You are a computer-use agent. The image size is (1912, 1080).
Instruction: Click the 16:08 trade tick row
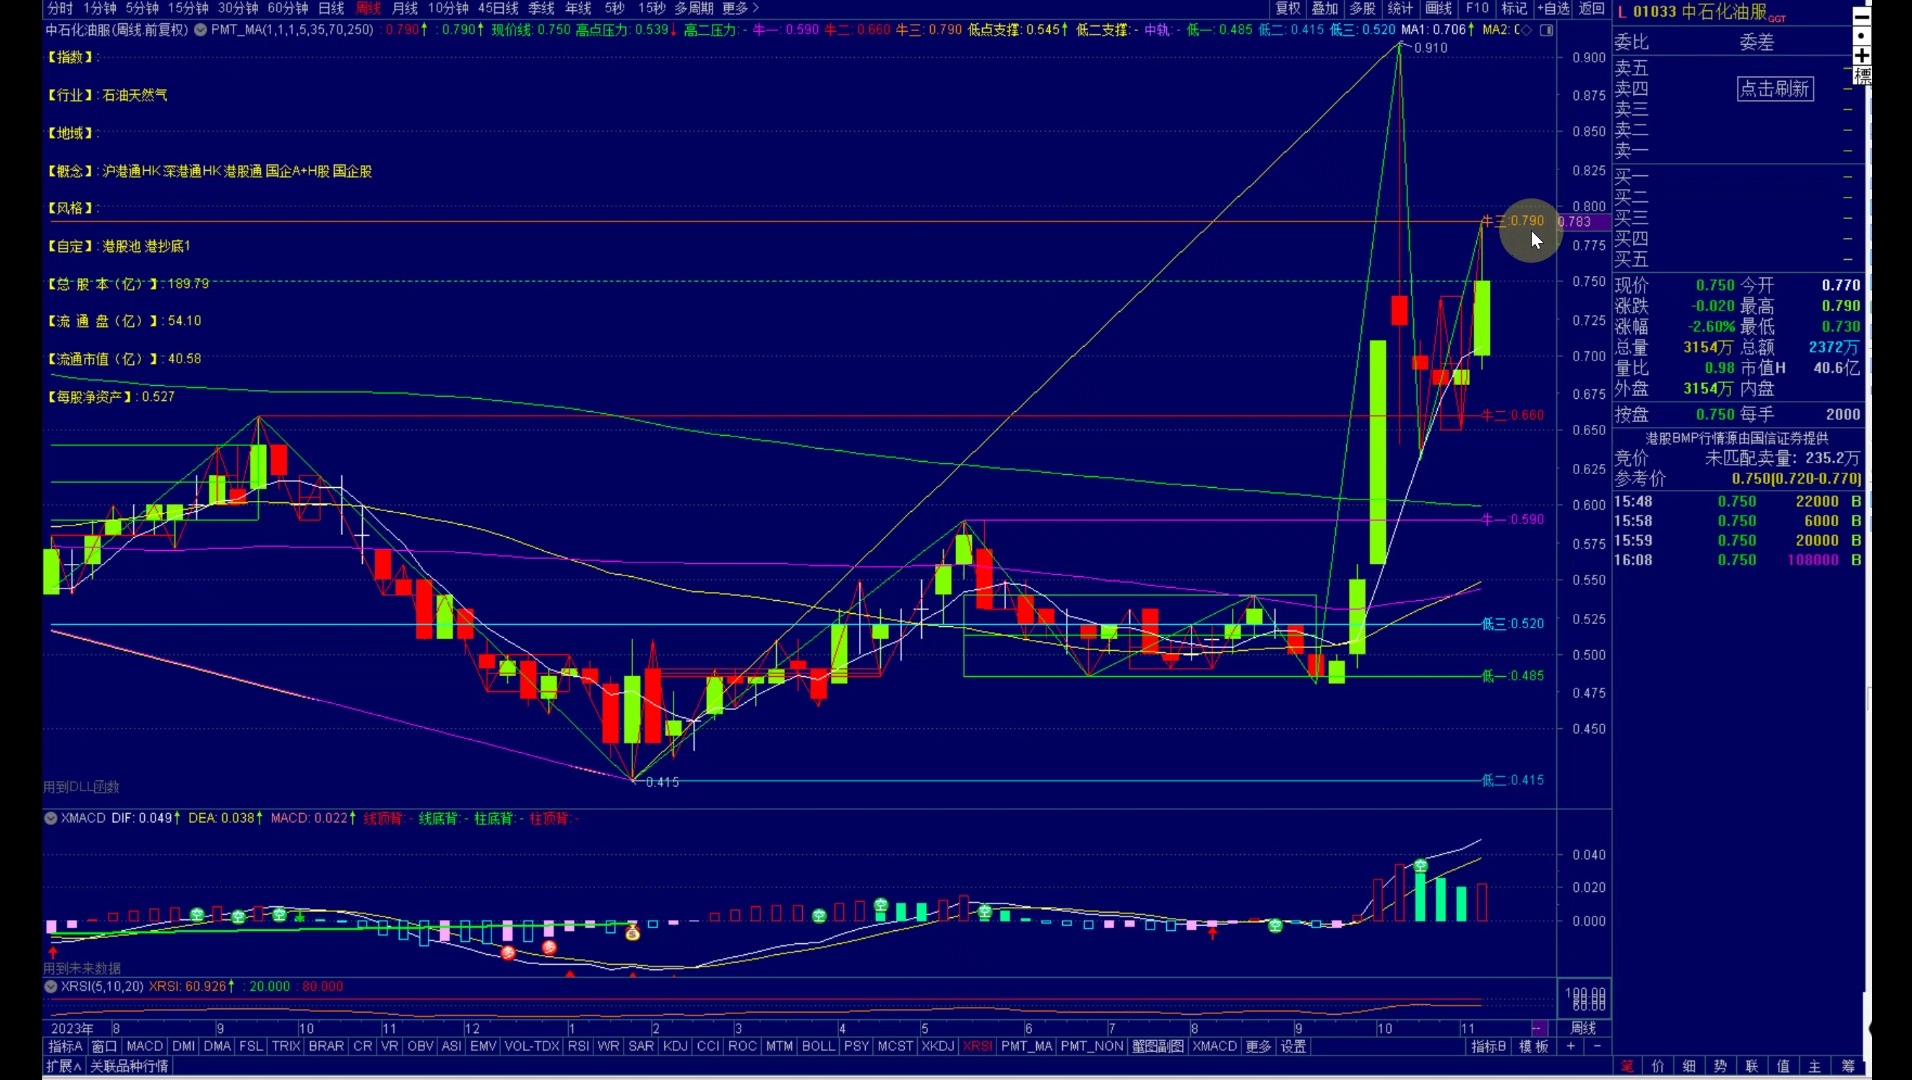coord(1737,560)
